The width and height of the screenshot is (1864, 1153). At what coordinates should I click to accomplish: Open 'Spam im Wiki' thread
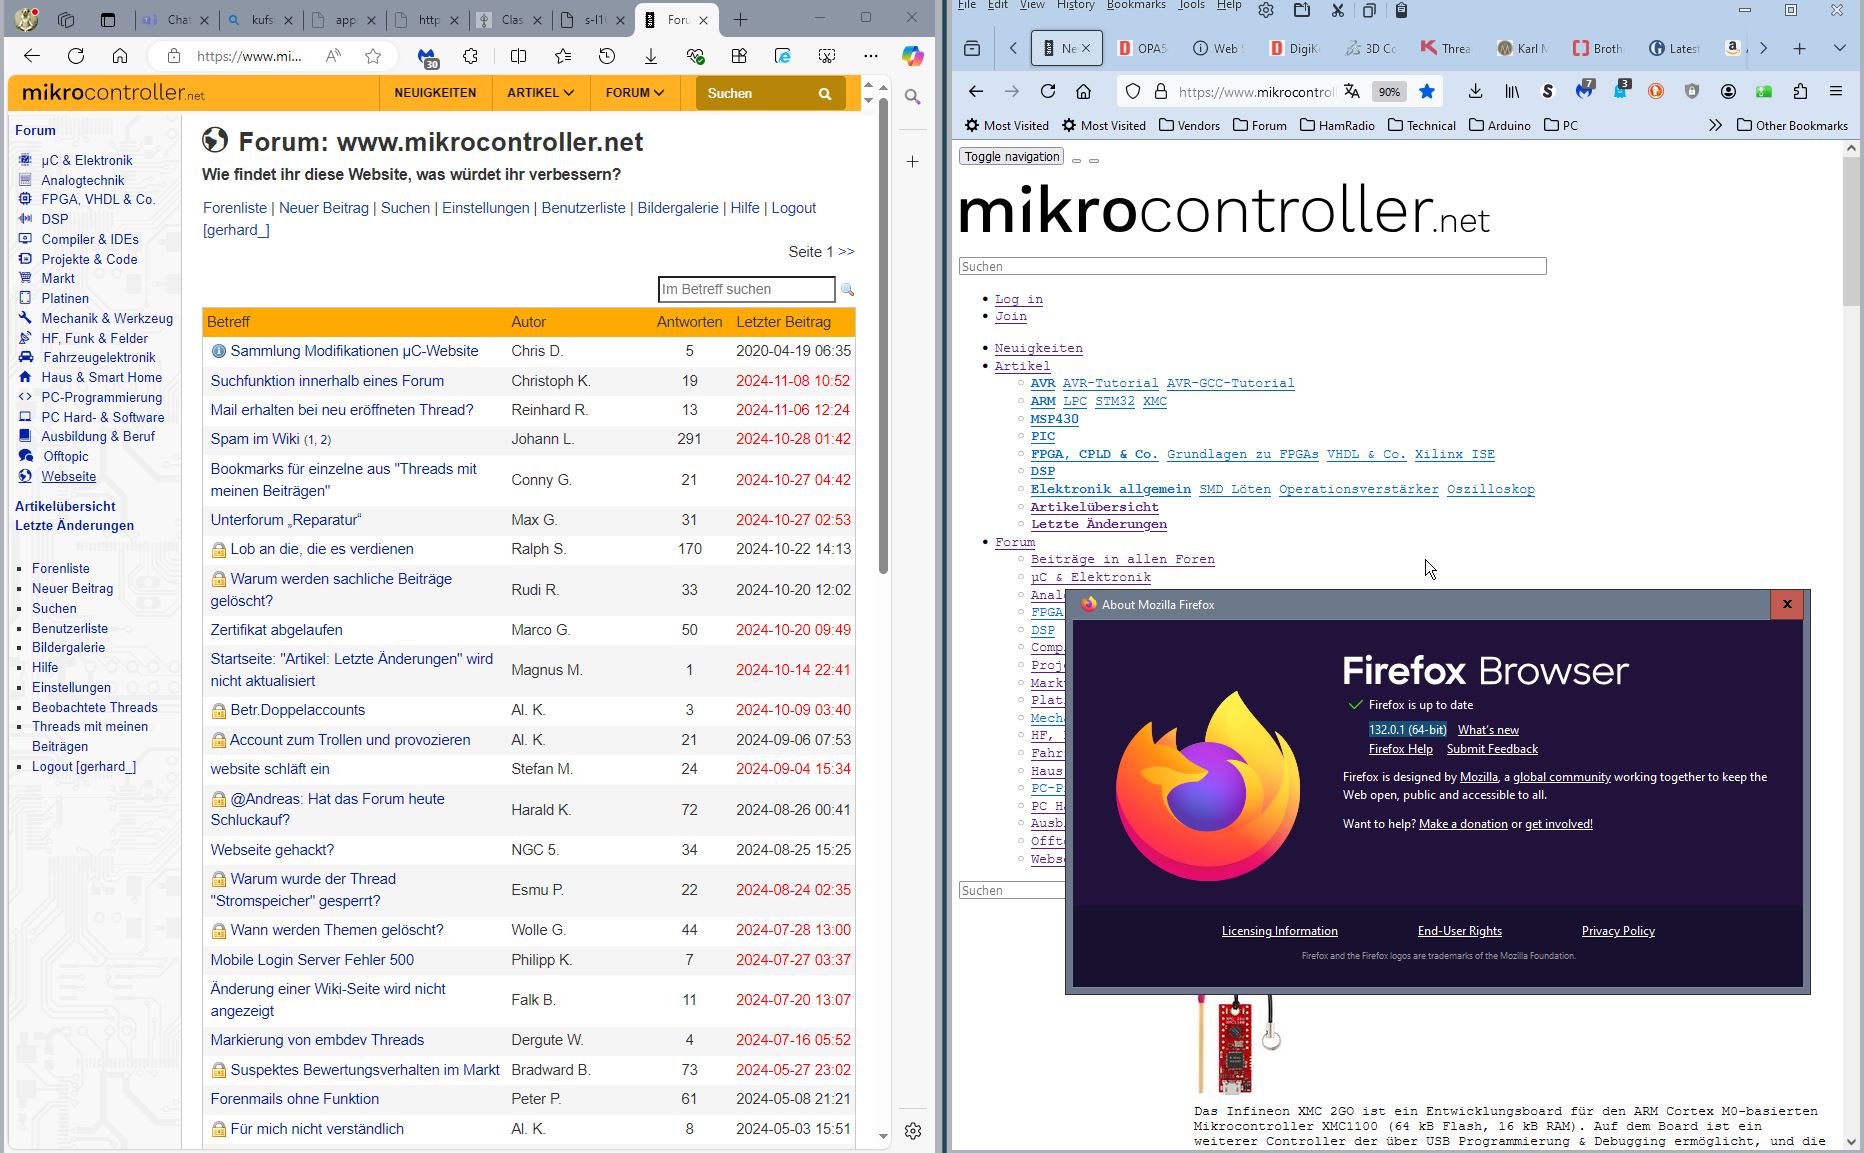click(x=255, y=439)
